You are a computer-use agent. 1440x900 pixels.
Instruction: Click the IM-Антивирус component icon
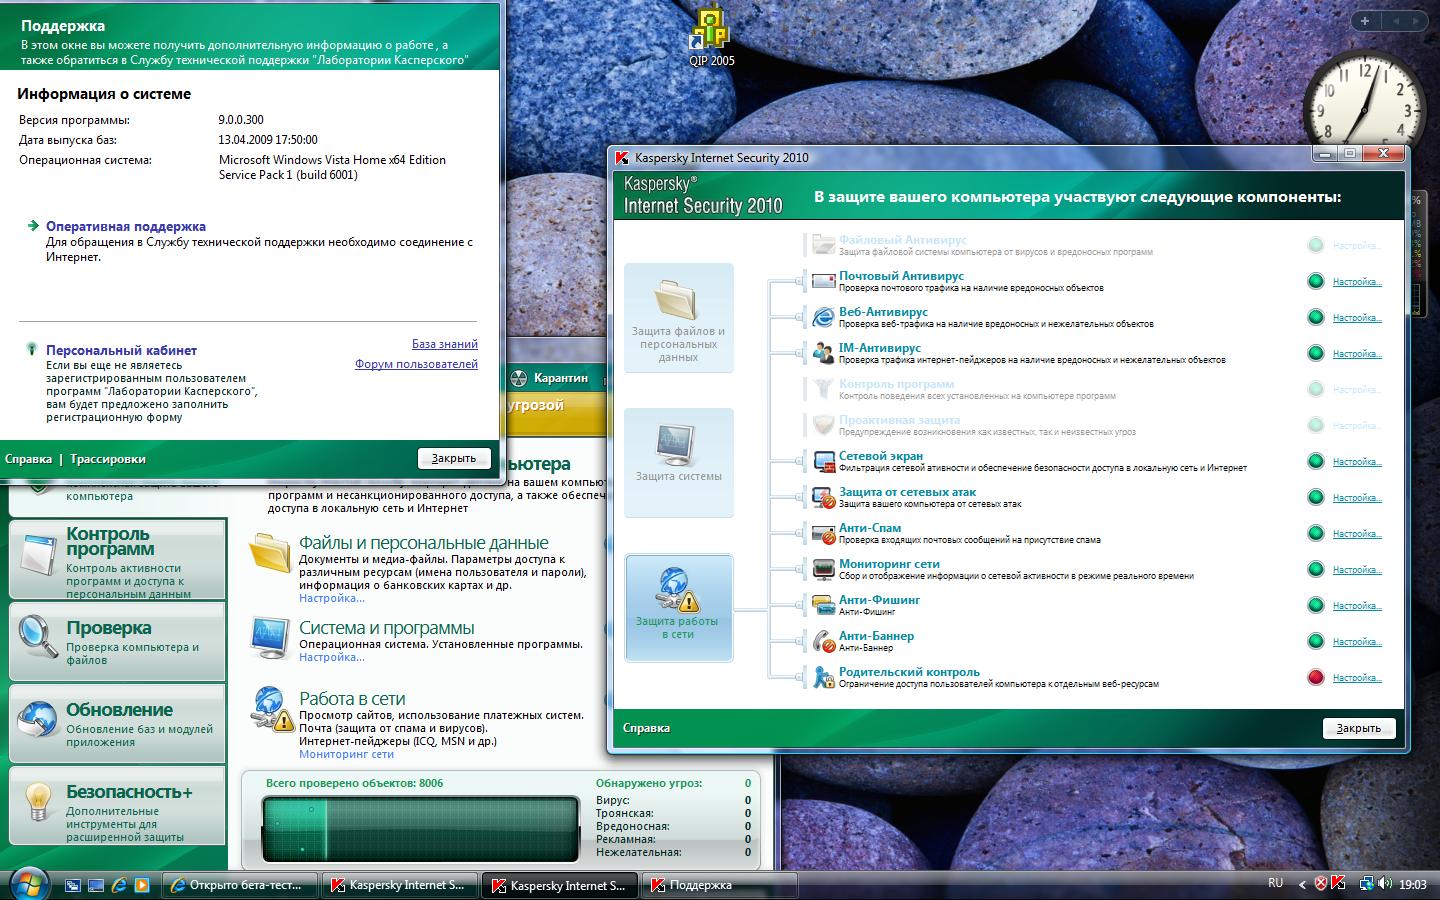coord(823,353)
